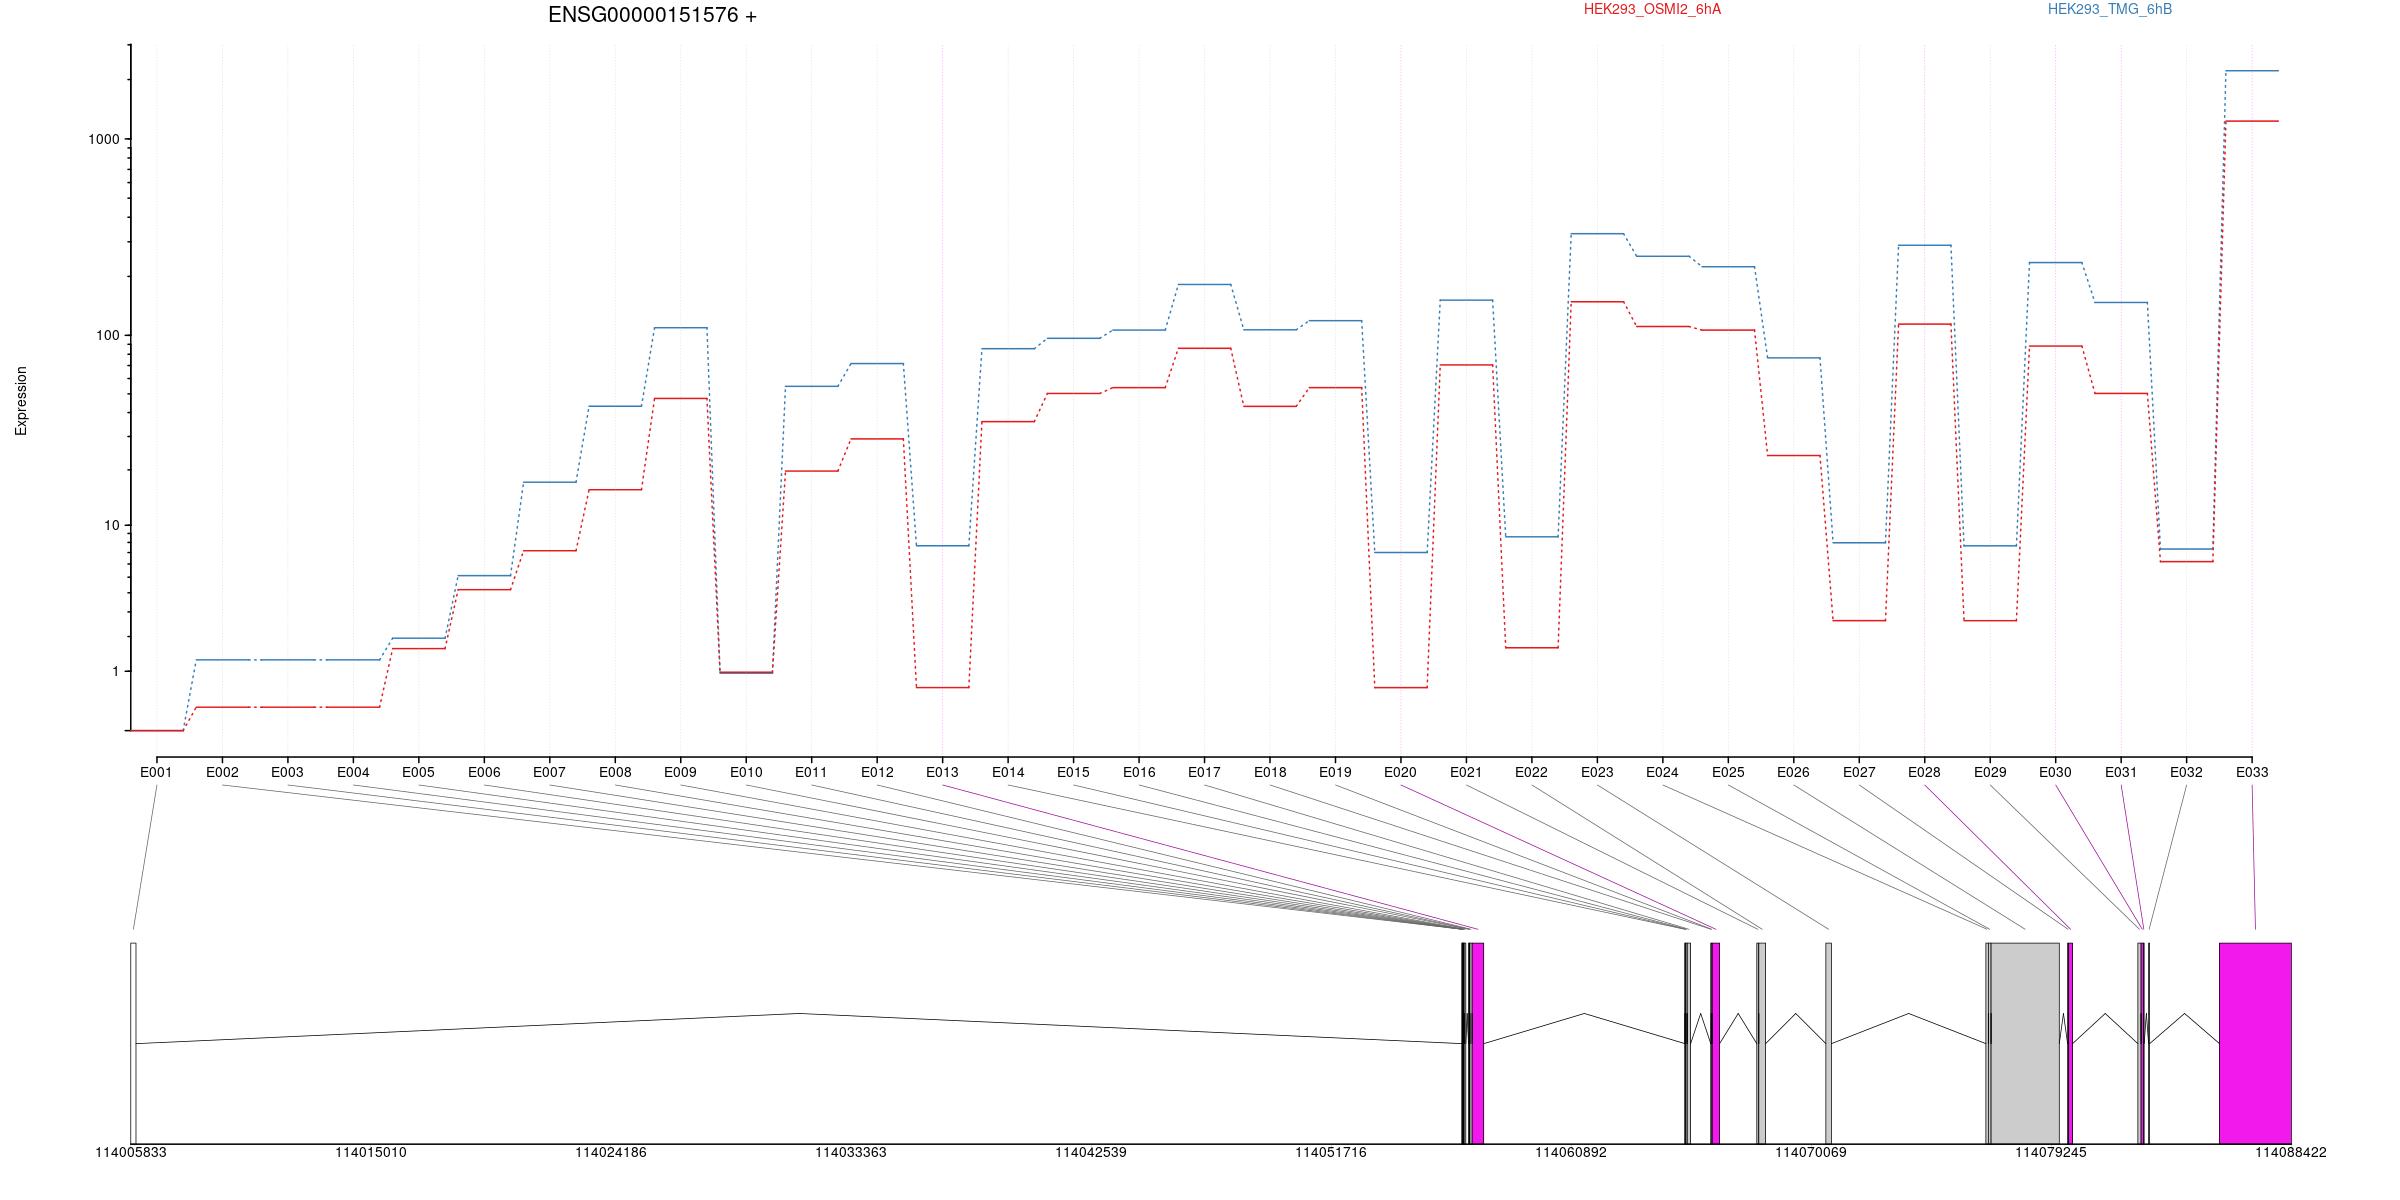Click exon label E016
The height and width of the screenshot is (1200, 2400).
point(1139,772)
